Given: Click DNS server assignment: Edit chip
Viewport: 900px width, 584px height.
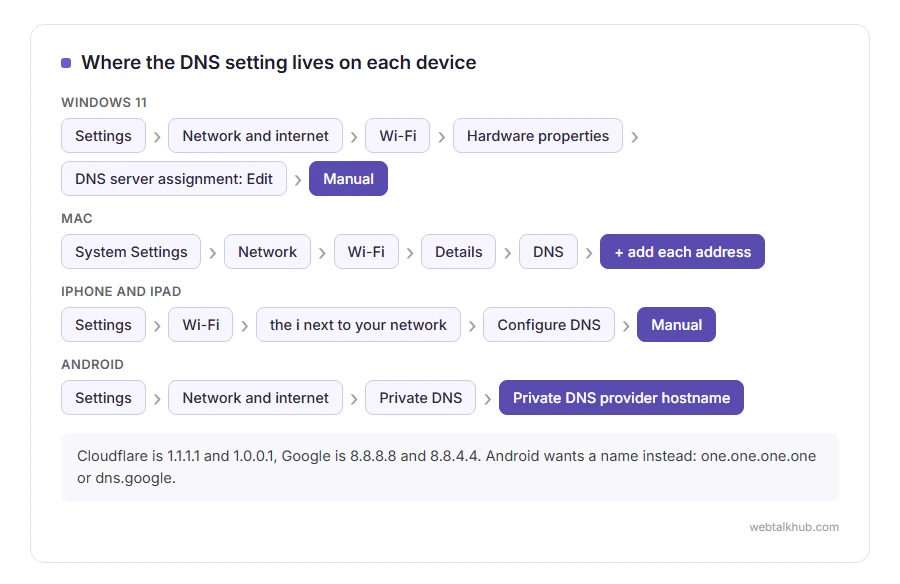Looking at the screenshot, I should (x=174, y=179).
